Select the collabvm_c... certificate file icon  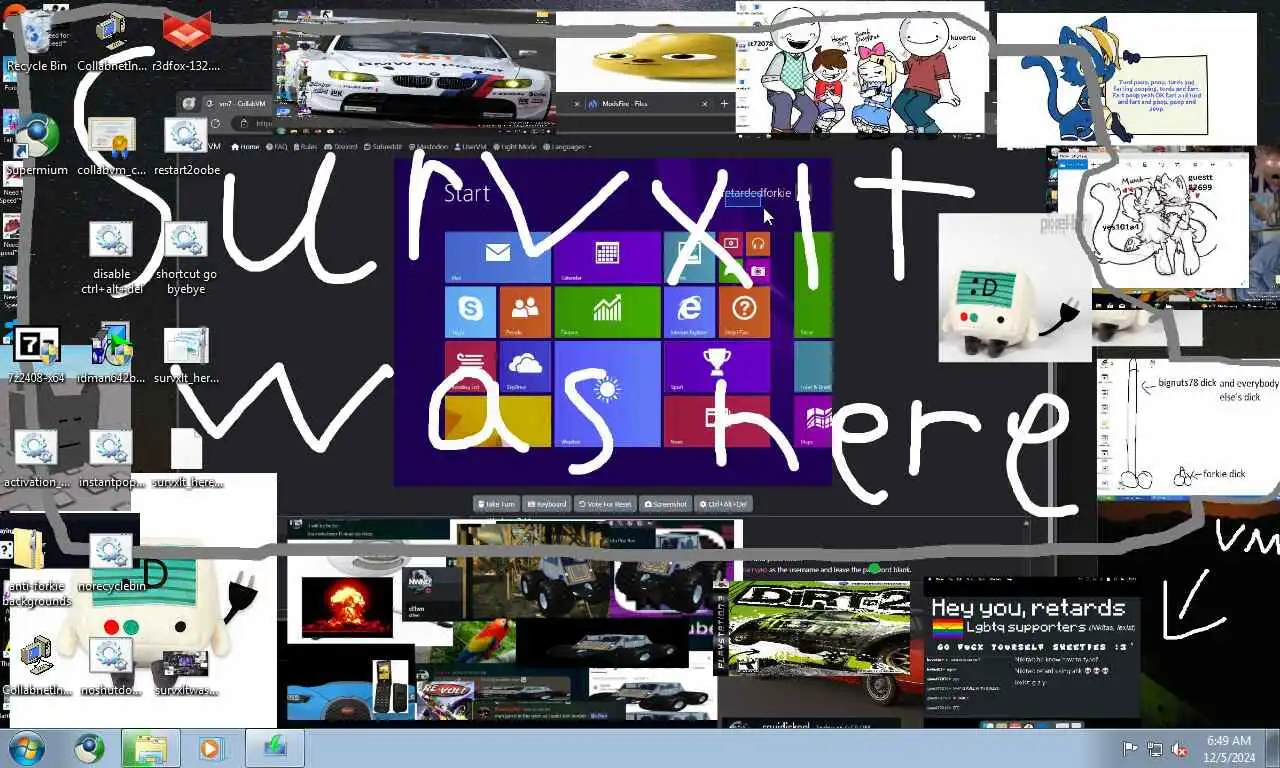click(111, 146)
